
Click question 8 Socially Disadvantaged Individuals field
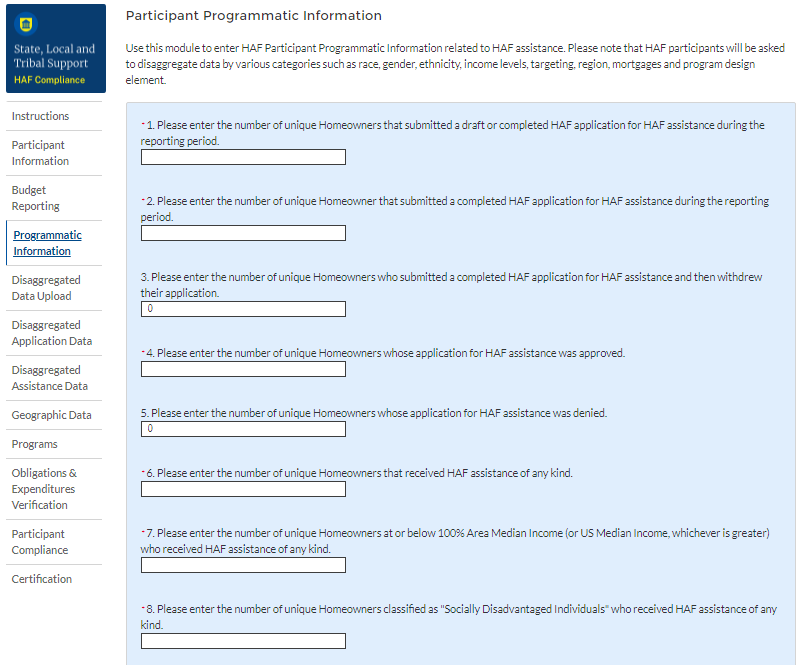(x=243, y=641)
